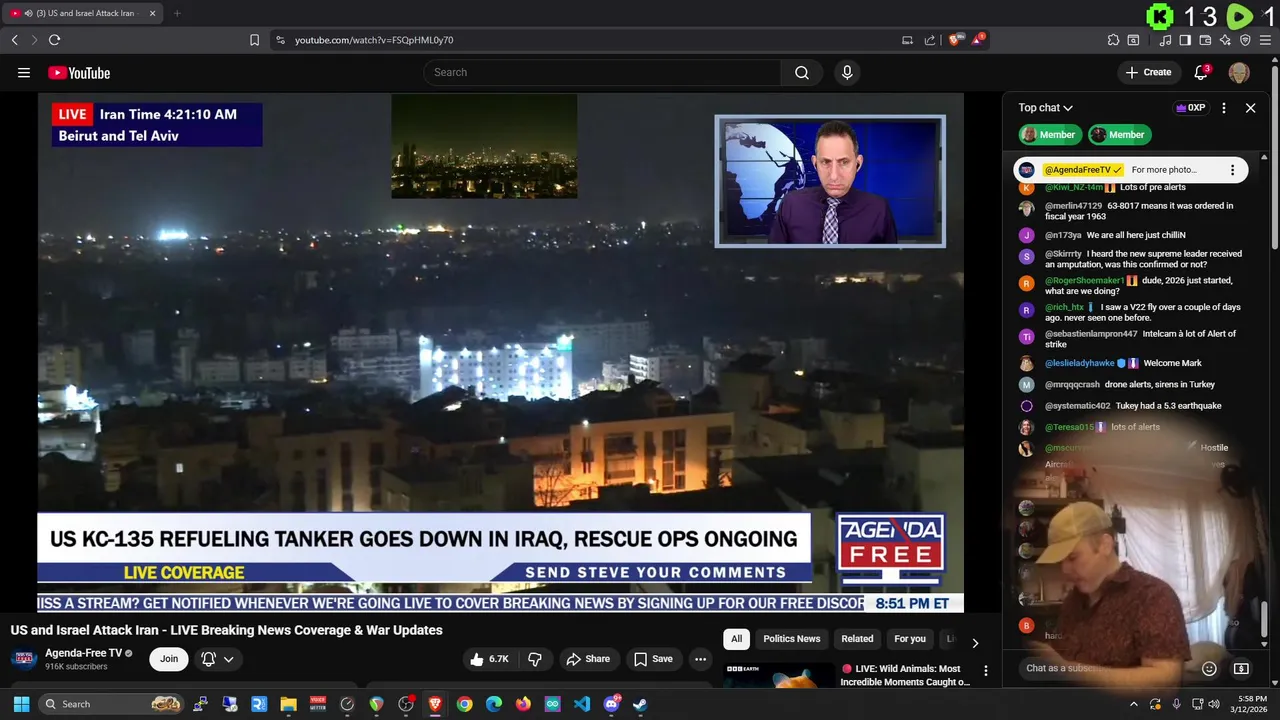Focus the YouTube search field

[602, 72]
